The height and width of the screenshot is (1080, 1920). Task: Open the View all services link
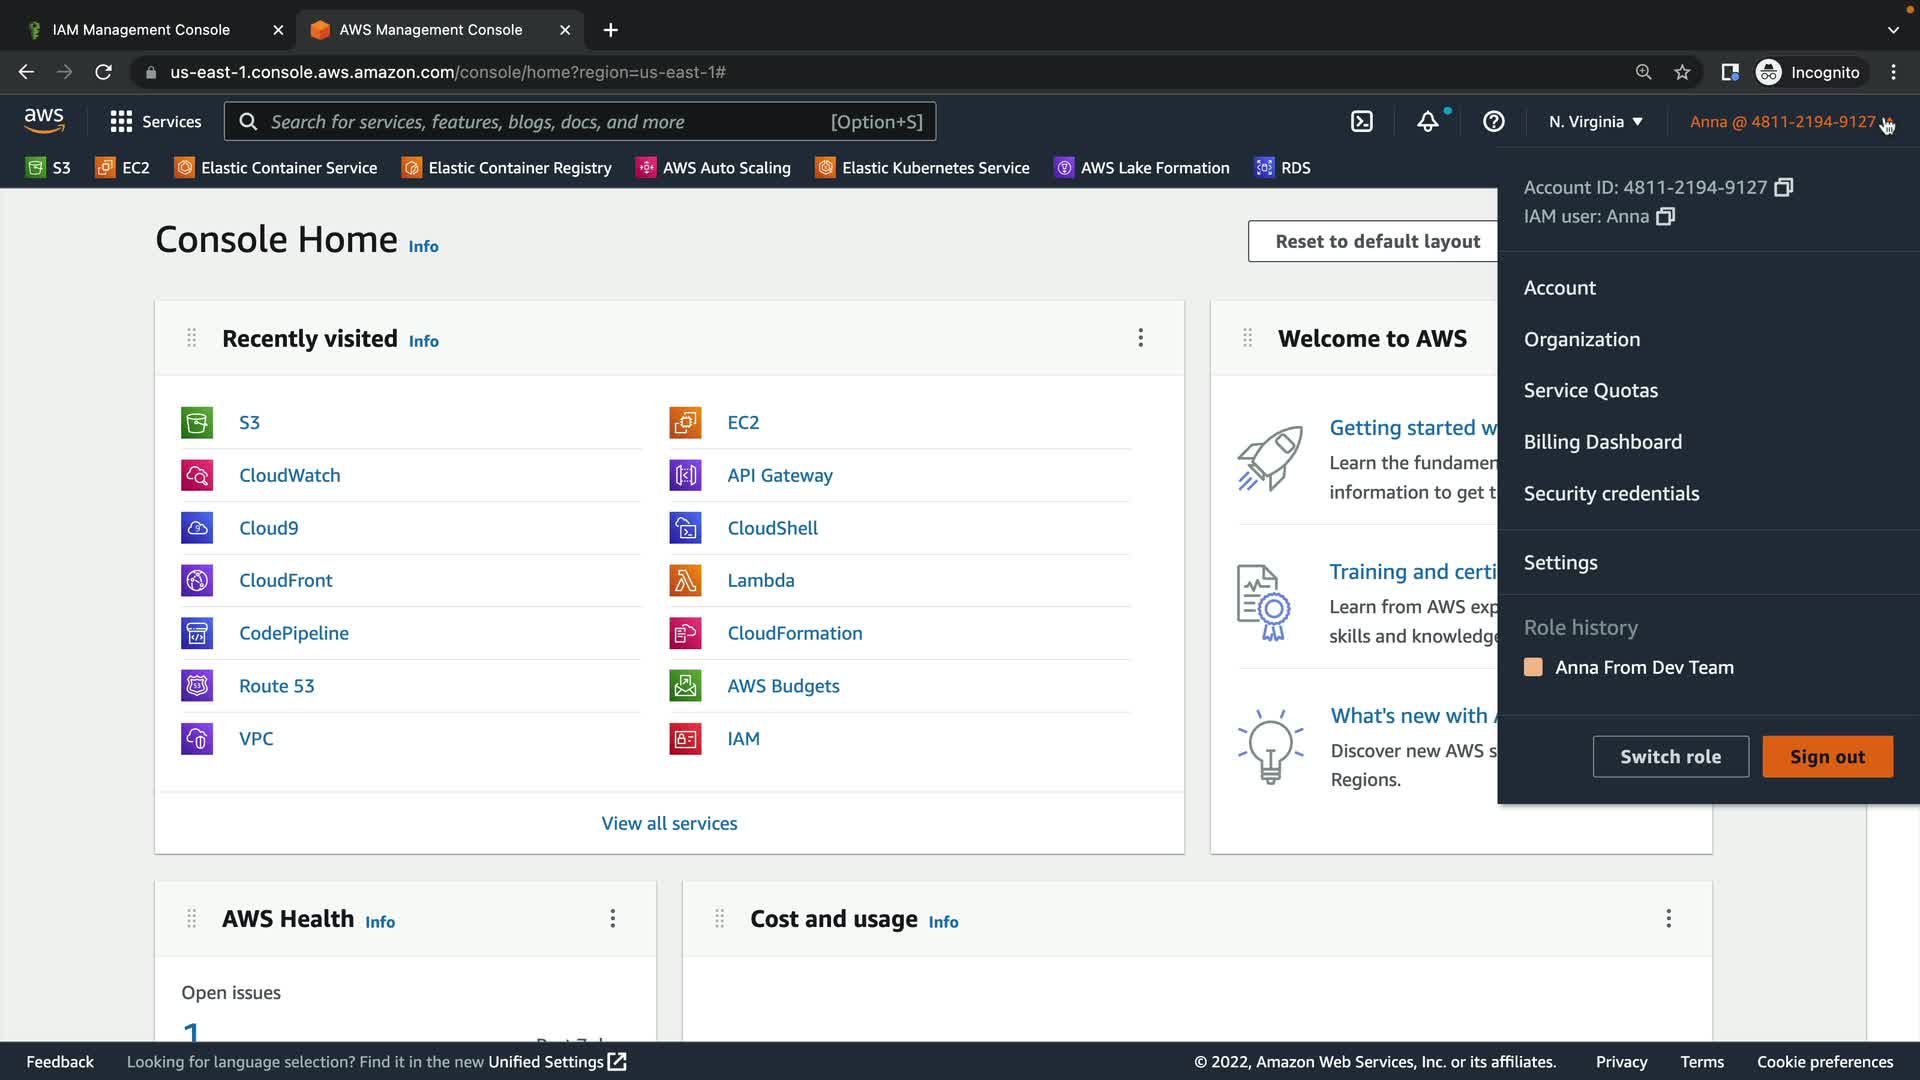pos(669,824)
